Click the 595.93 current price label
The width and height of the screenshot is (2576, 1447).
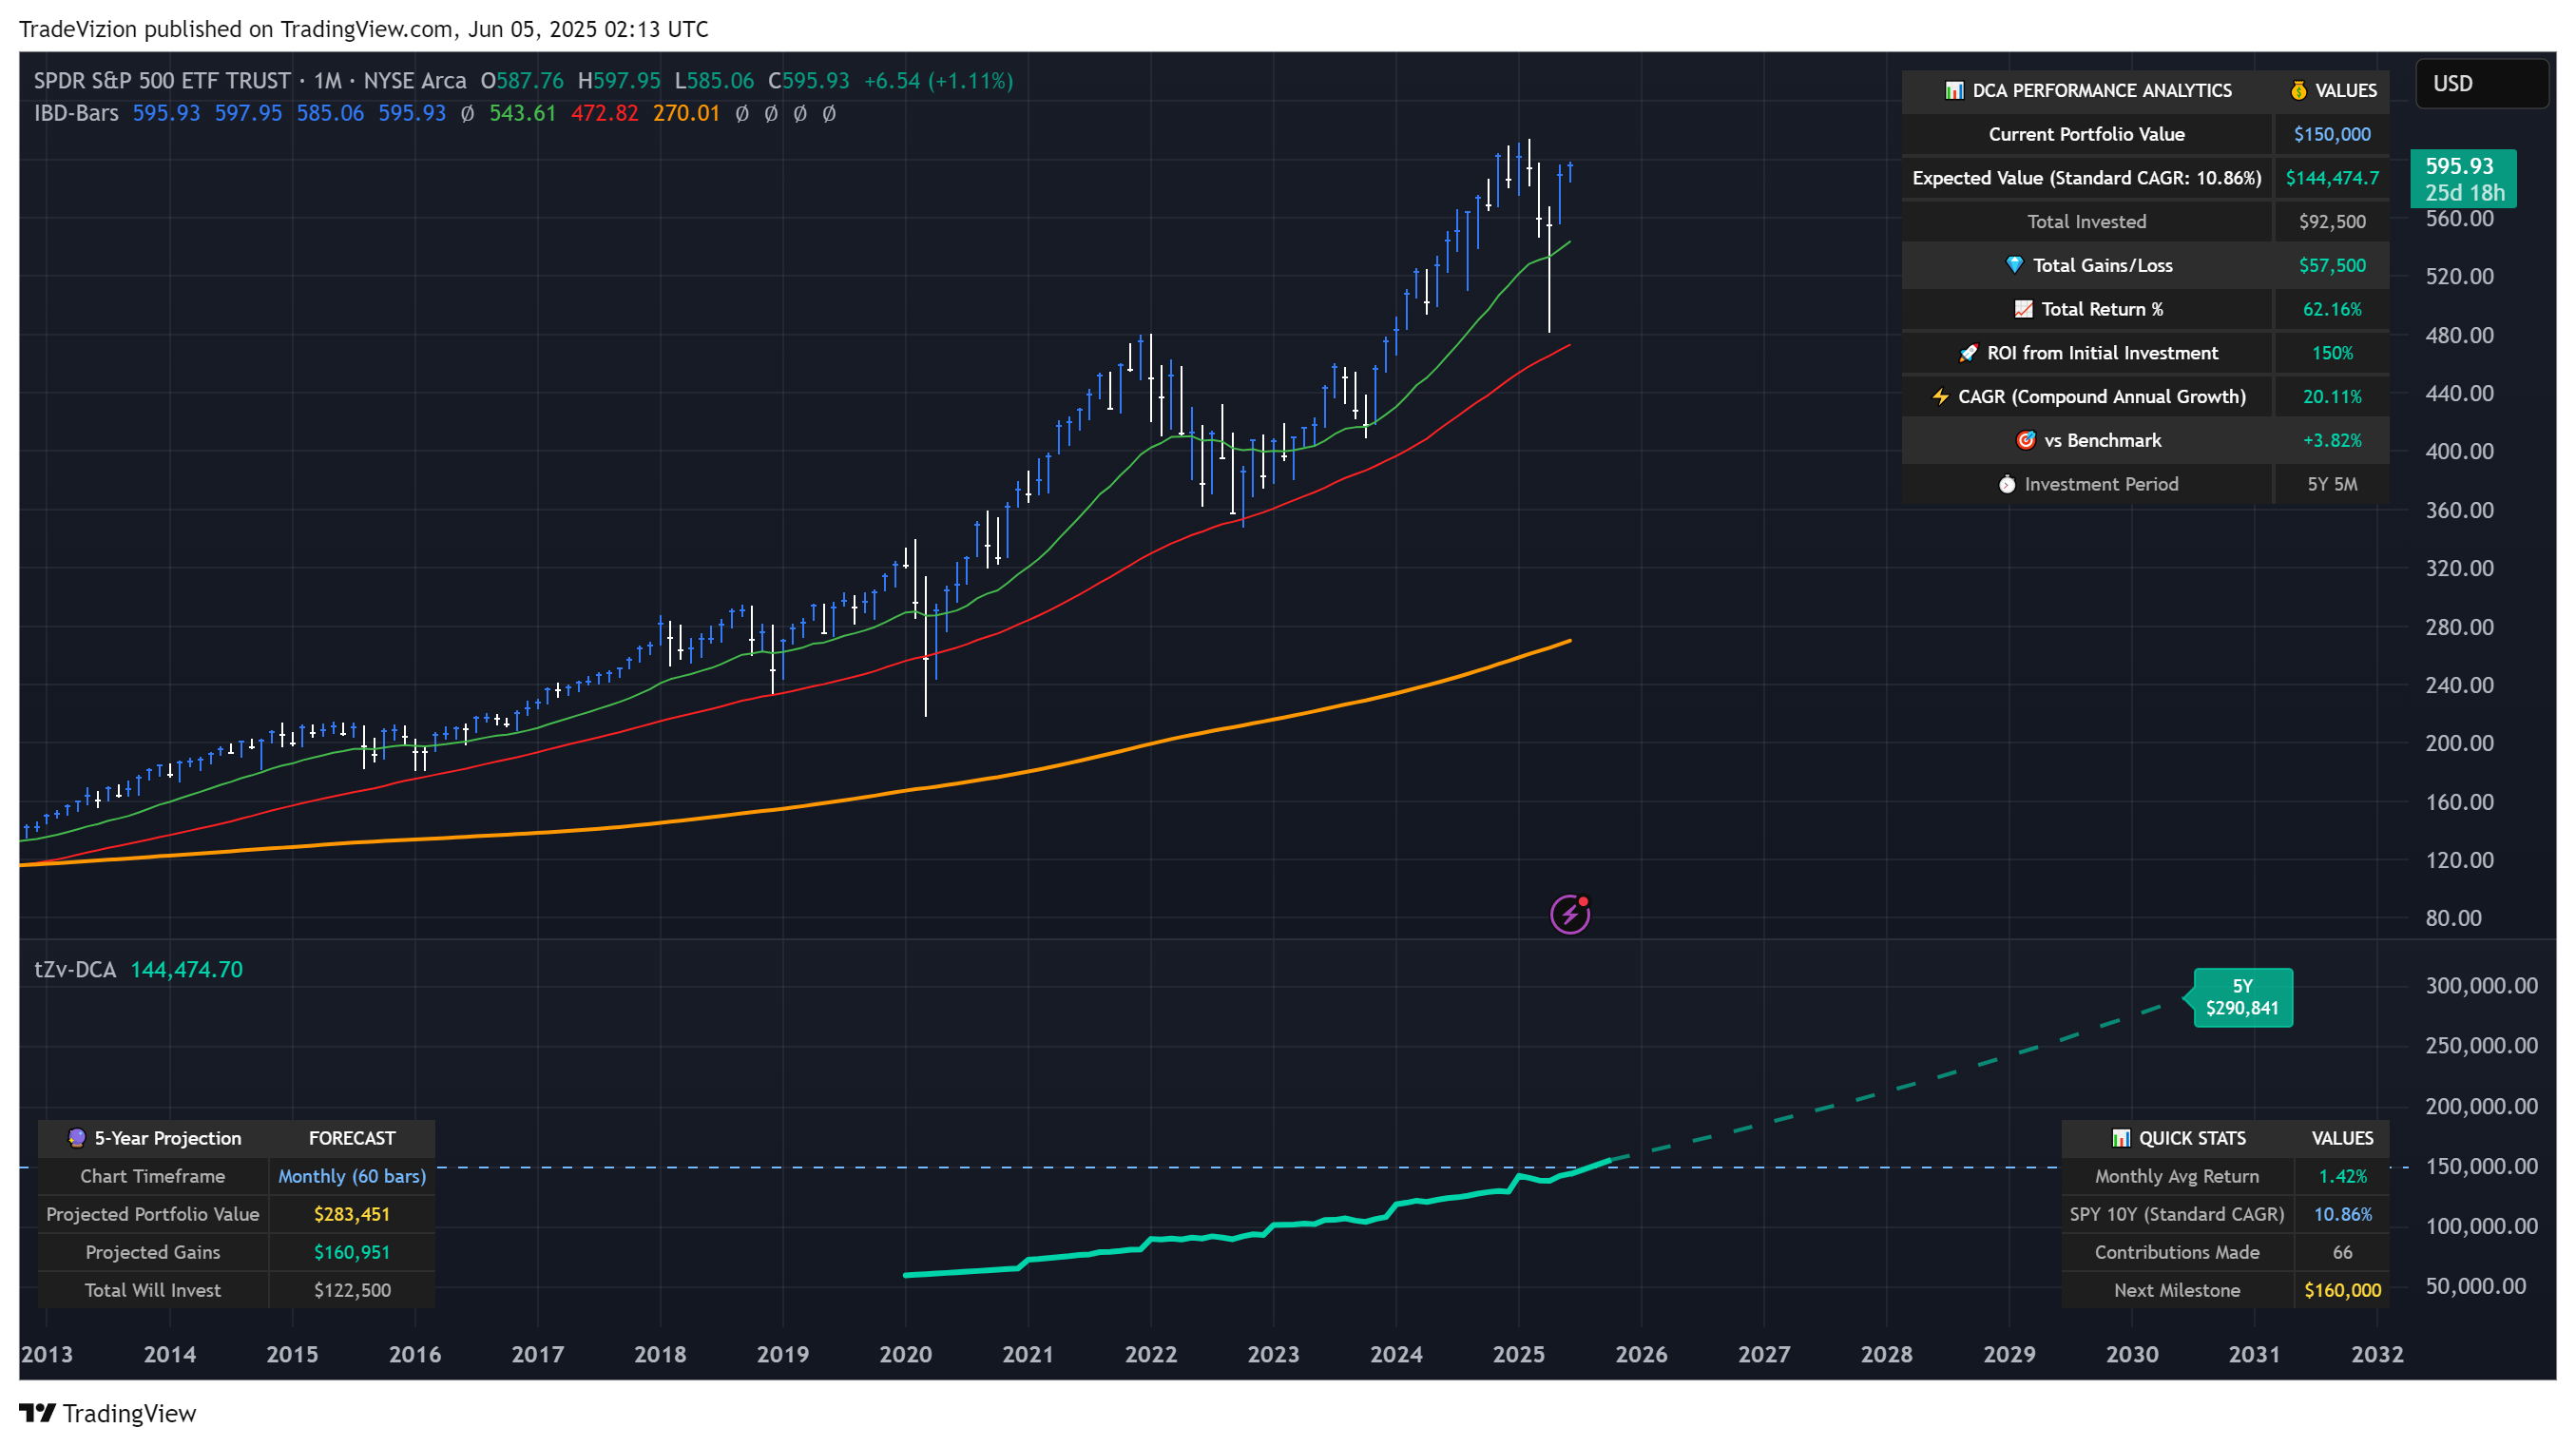pos(2463,179)
